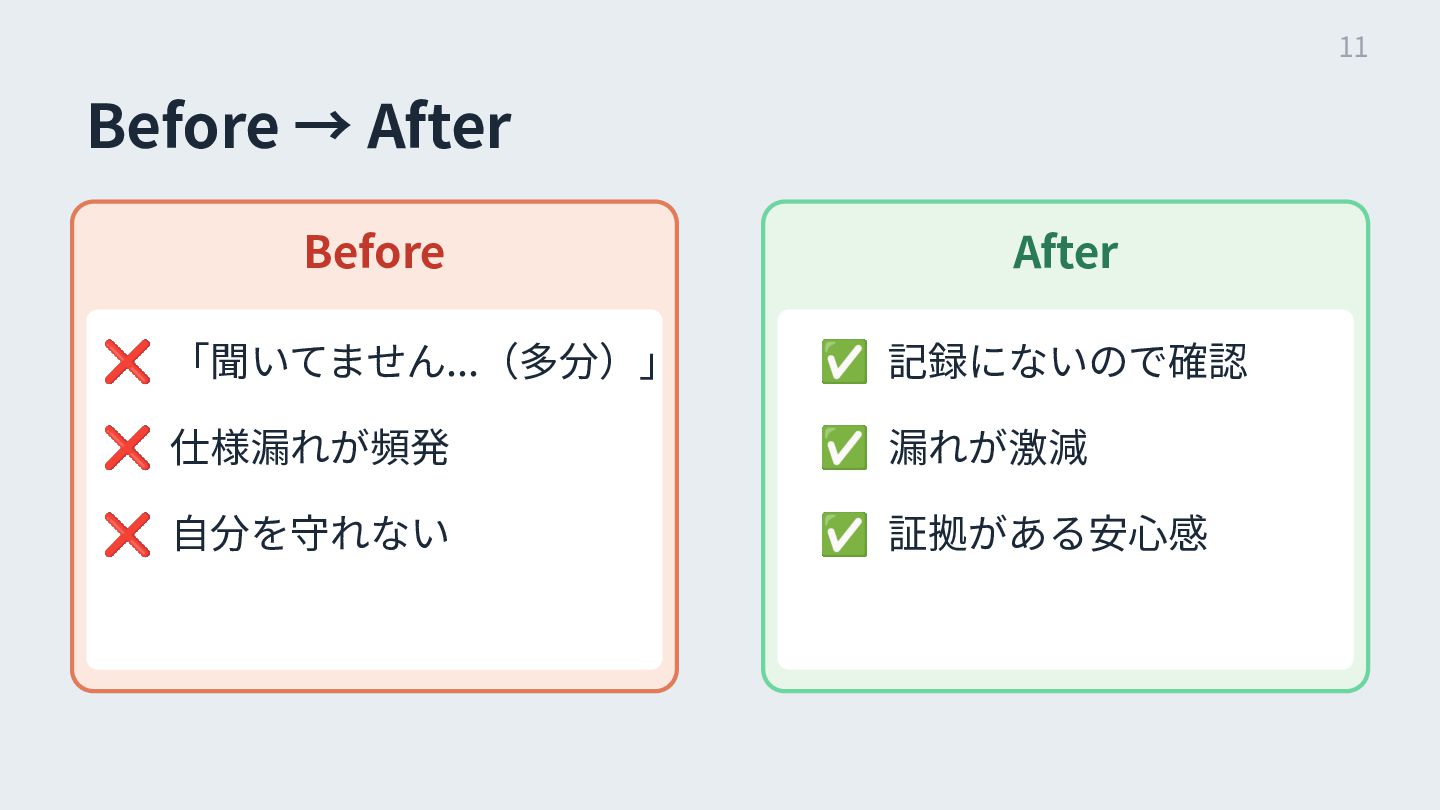The image size is (1440, 810).
Task: Click the empty white area below 証拠がある安心感
Action: (1065, 615)
